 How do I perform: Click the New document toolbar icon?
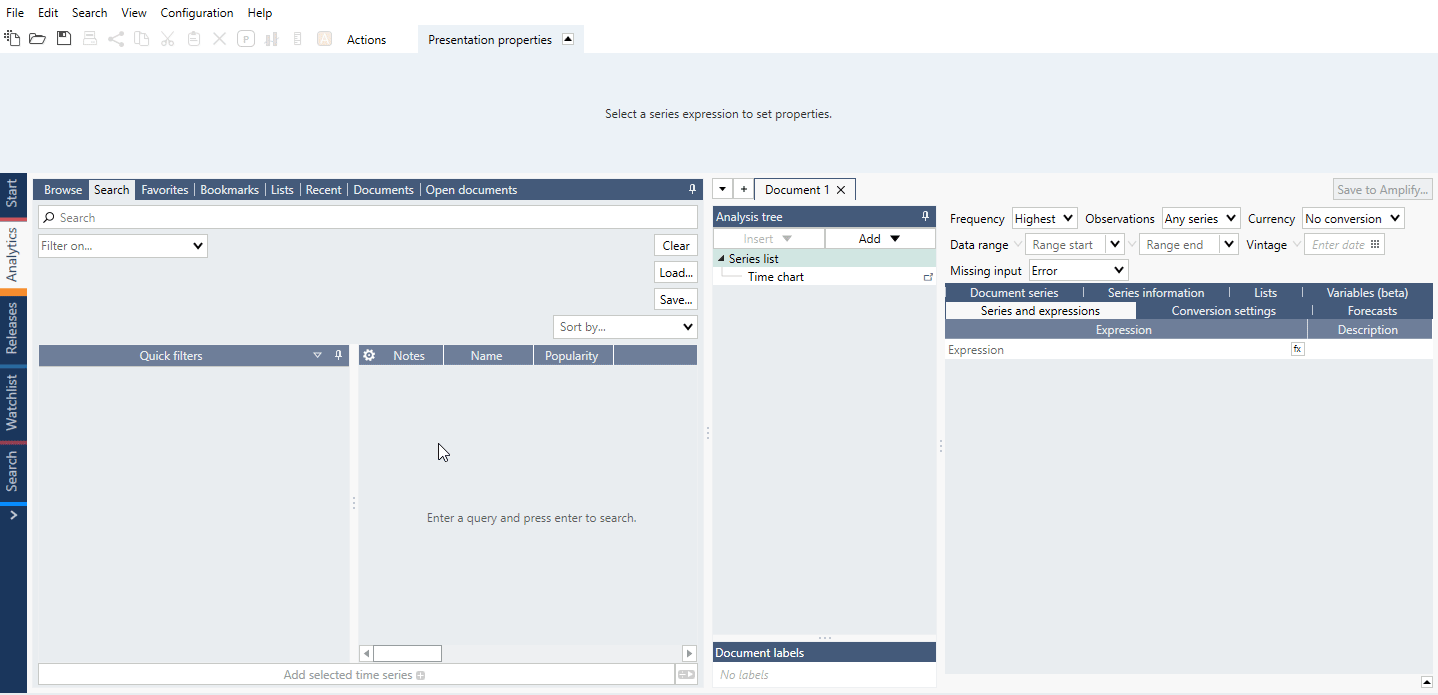(12, 39)
